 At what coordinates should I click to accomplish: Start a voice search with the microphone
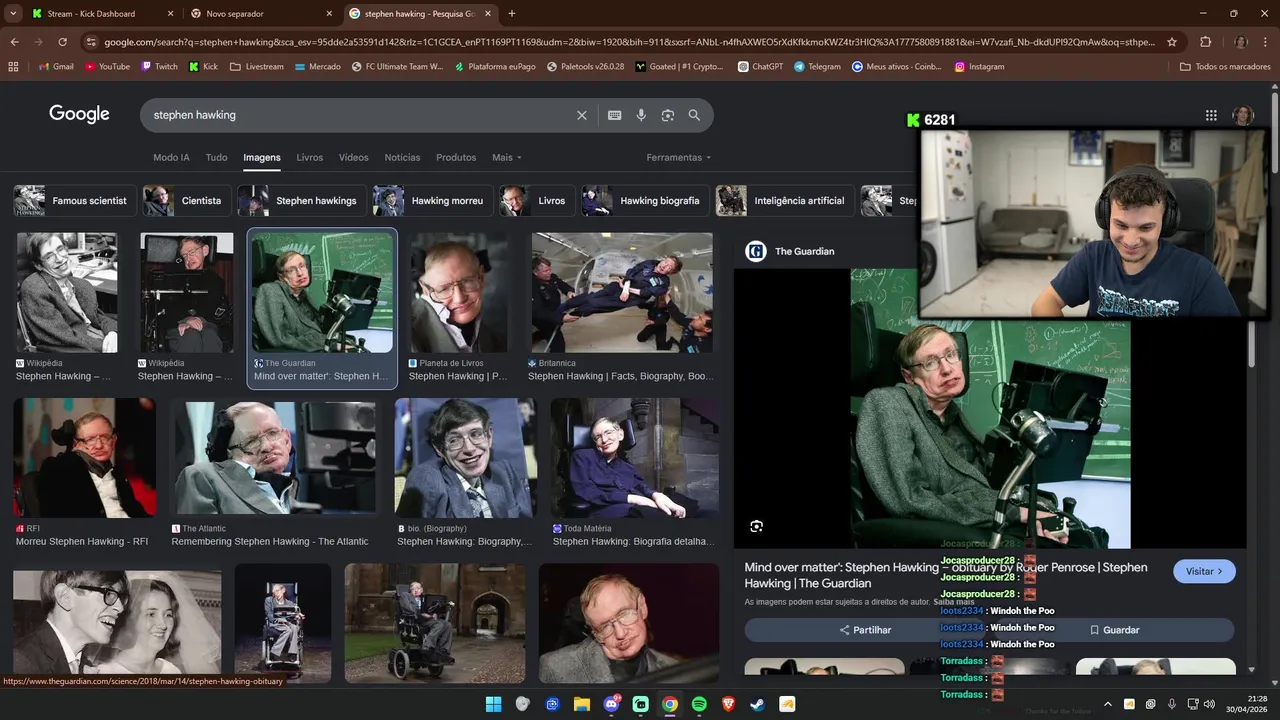[641, 115]
